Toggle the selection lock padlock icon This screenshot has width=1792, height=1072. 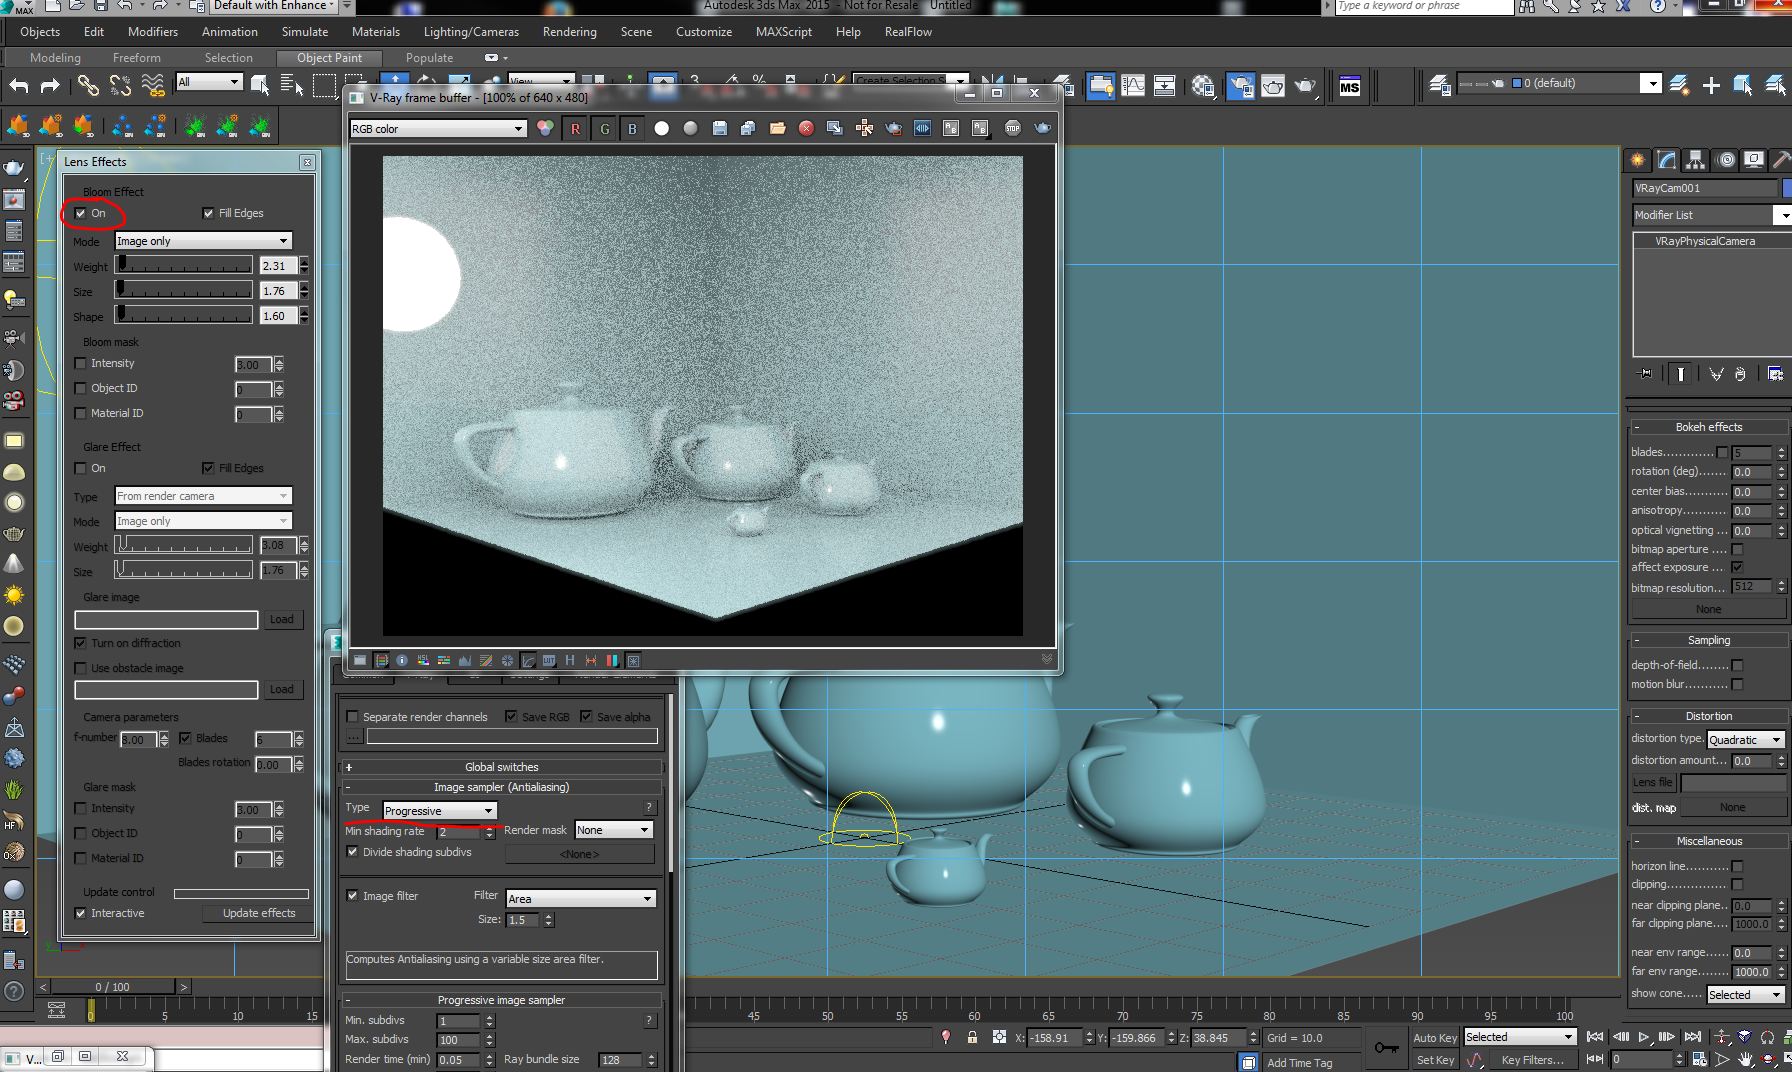pyautogui.click(x=972, y=1038)
